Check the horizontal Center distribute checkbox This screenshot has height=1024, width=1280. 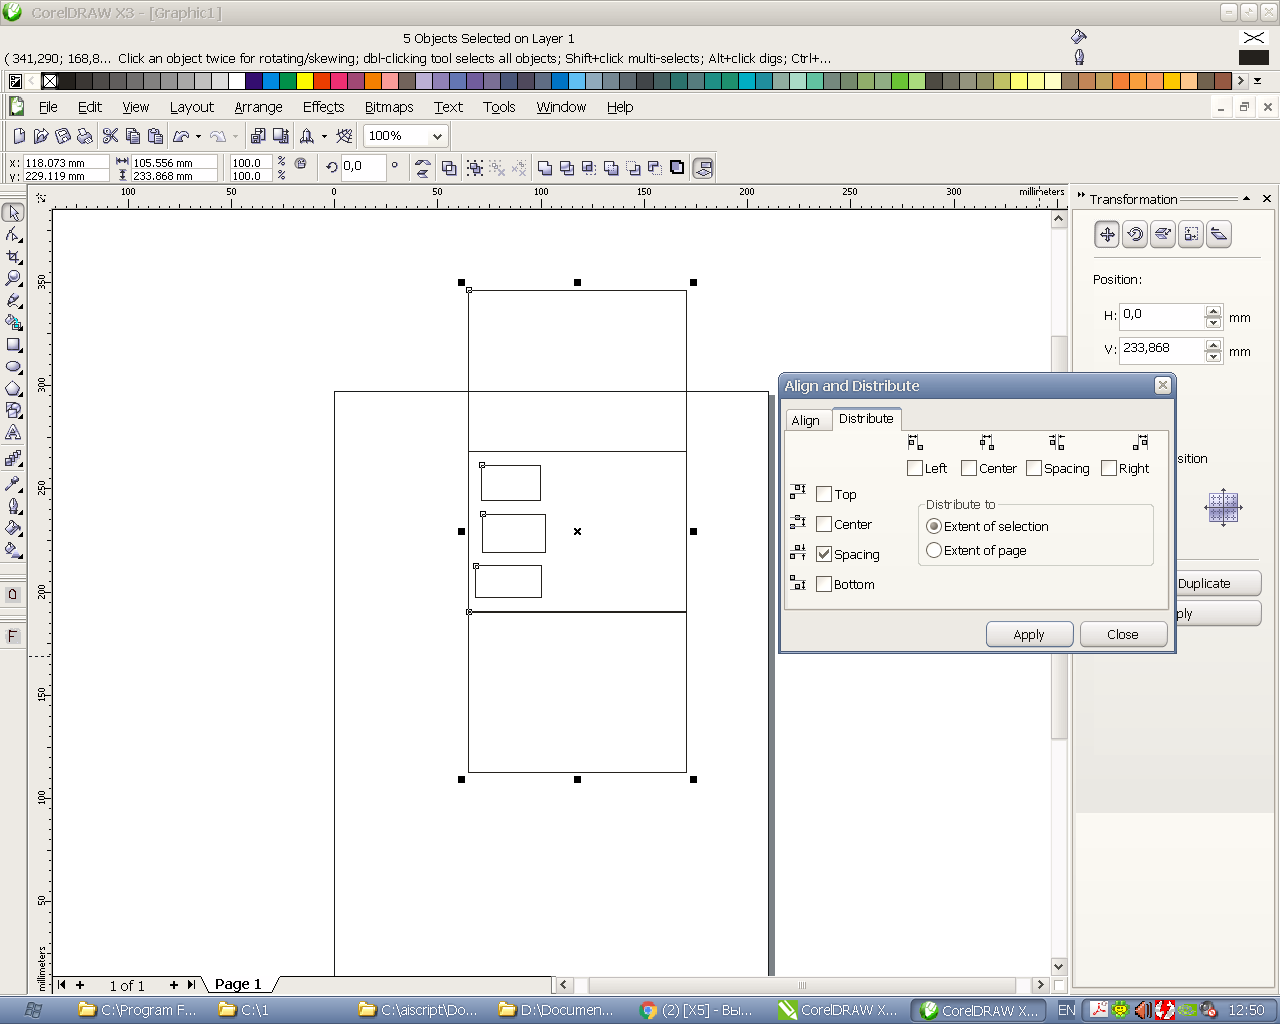[x=969, y=468]
